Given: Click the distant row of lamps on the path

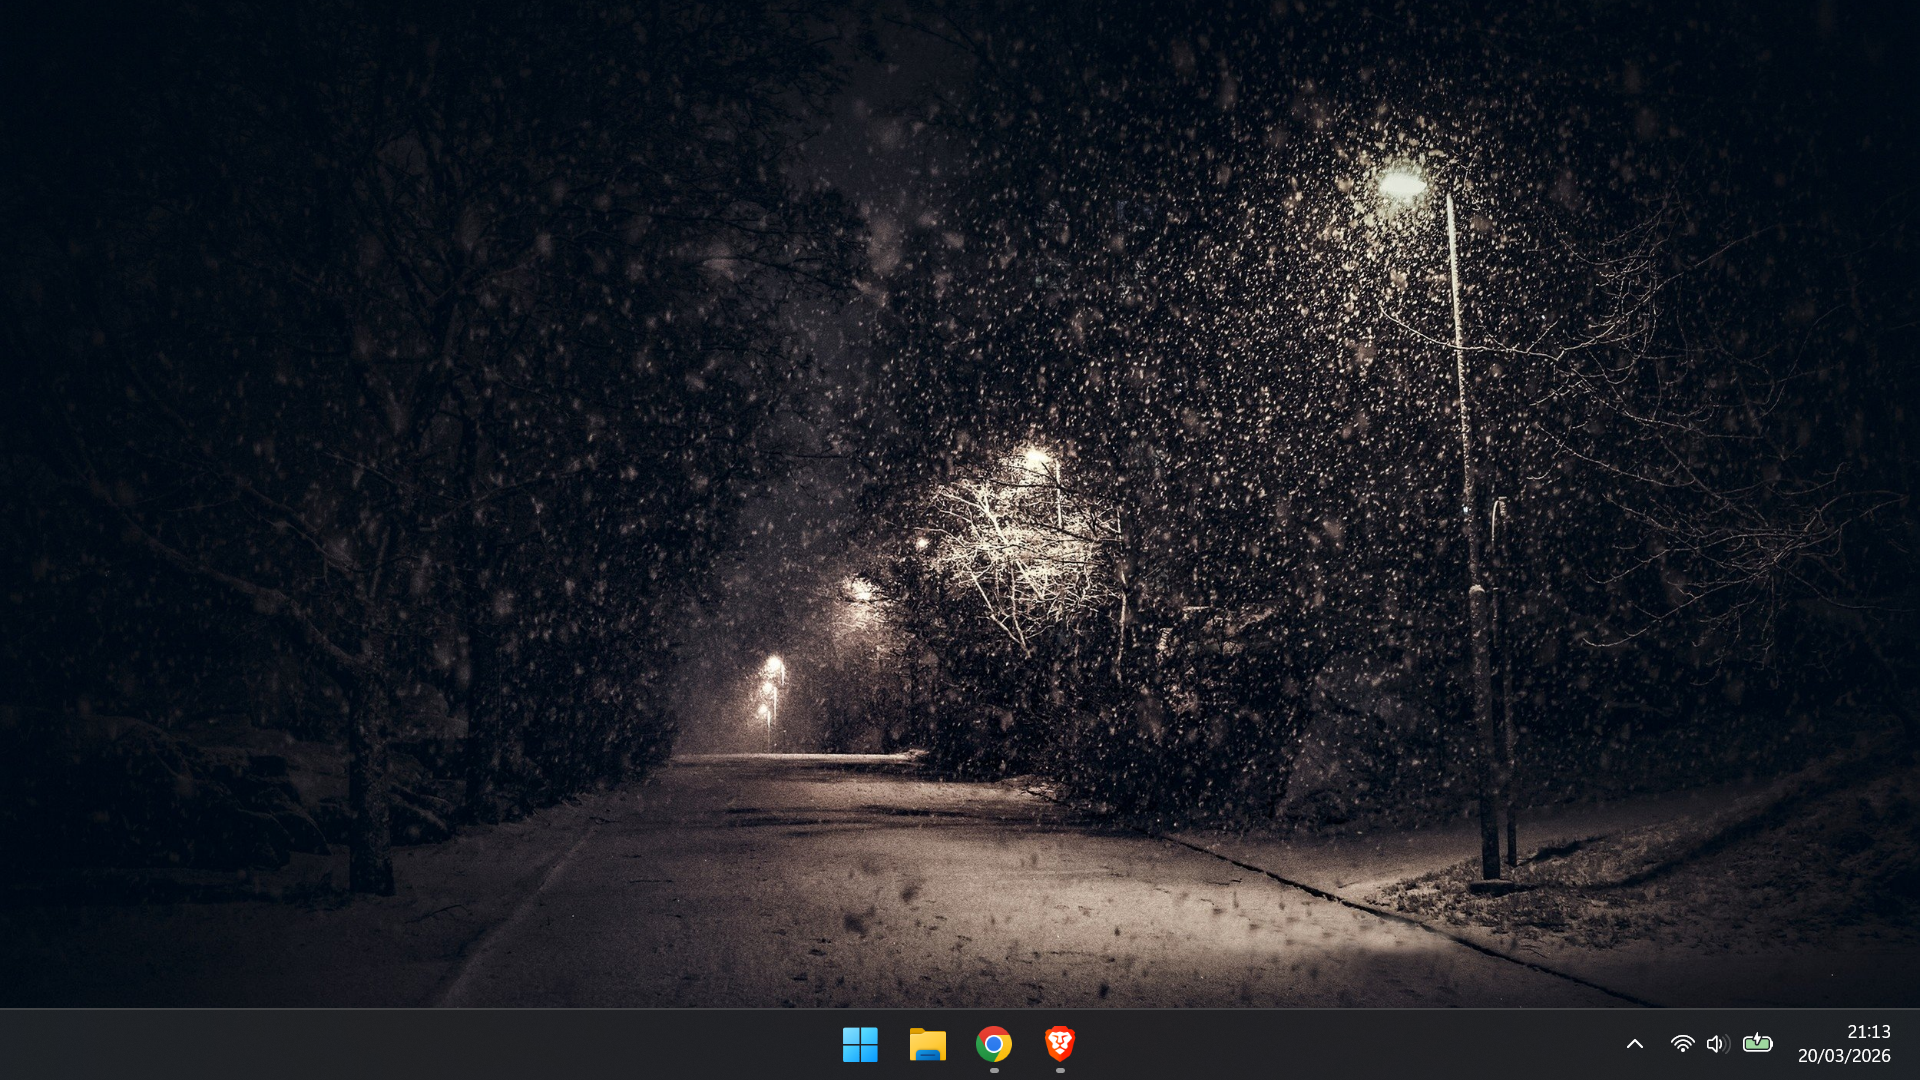Looking at the screenshot, I should tap(770, 688).
